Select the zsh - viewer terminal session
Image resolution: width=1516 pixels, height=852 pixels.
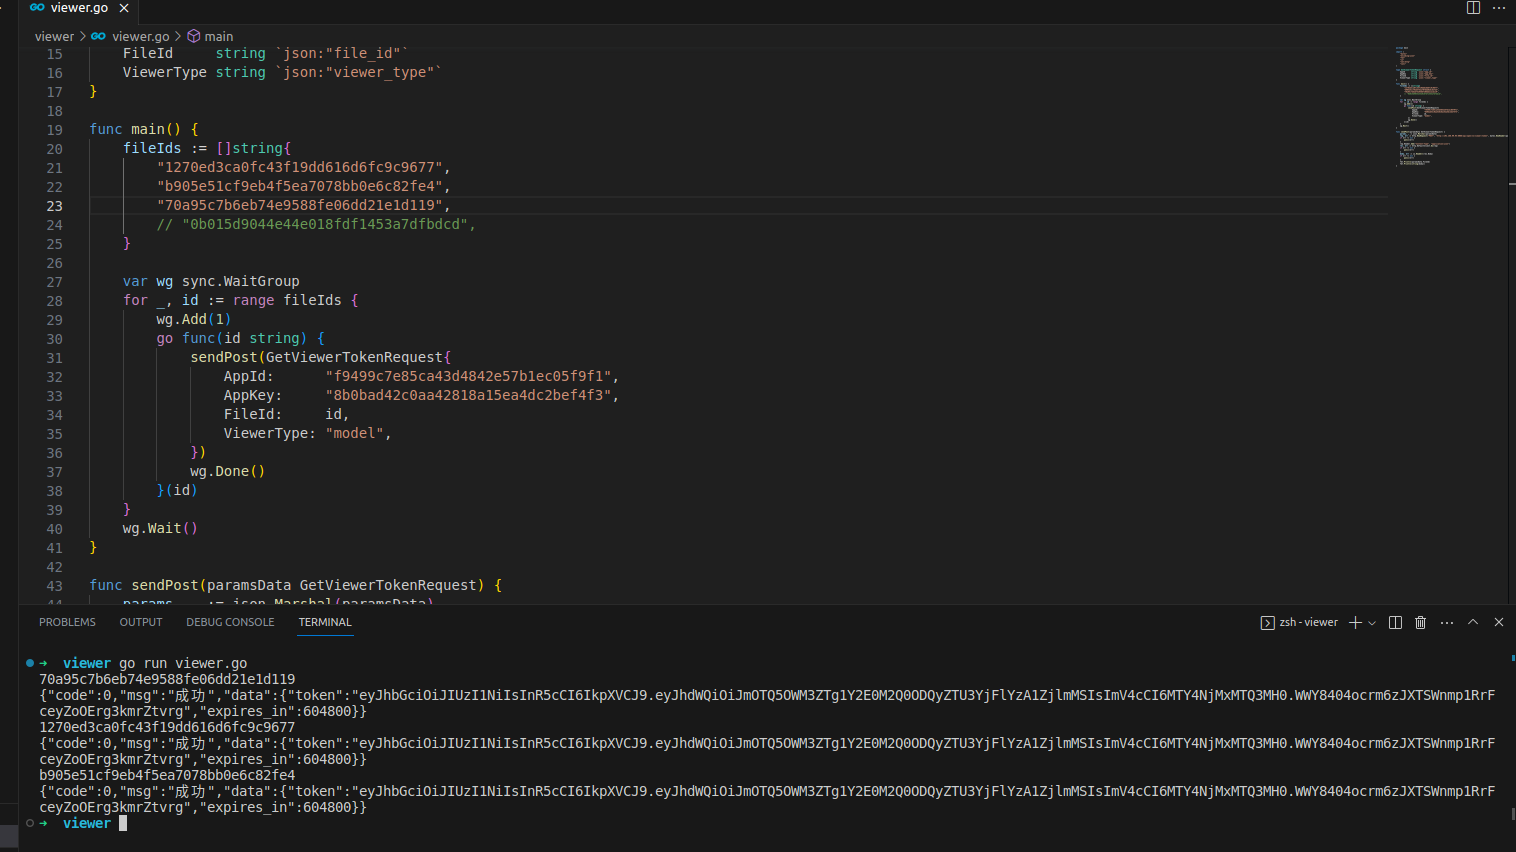point(1306,622)
